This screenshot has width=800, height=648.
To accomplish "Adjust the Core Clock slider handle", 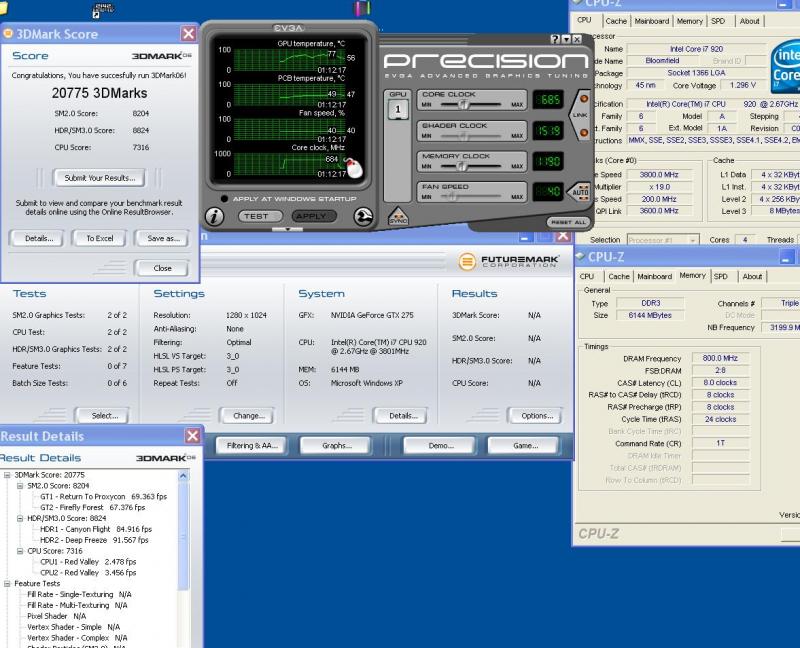I will 464,105.
